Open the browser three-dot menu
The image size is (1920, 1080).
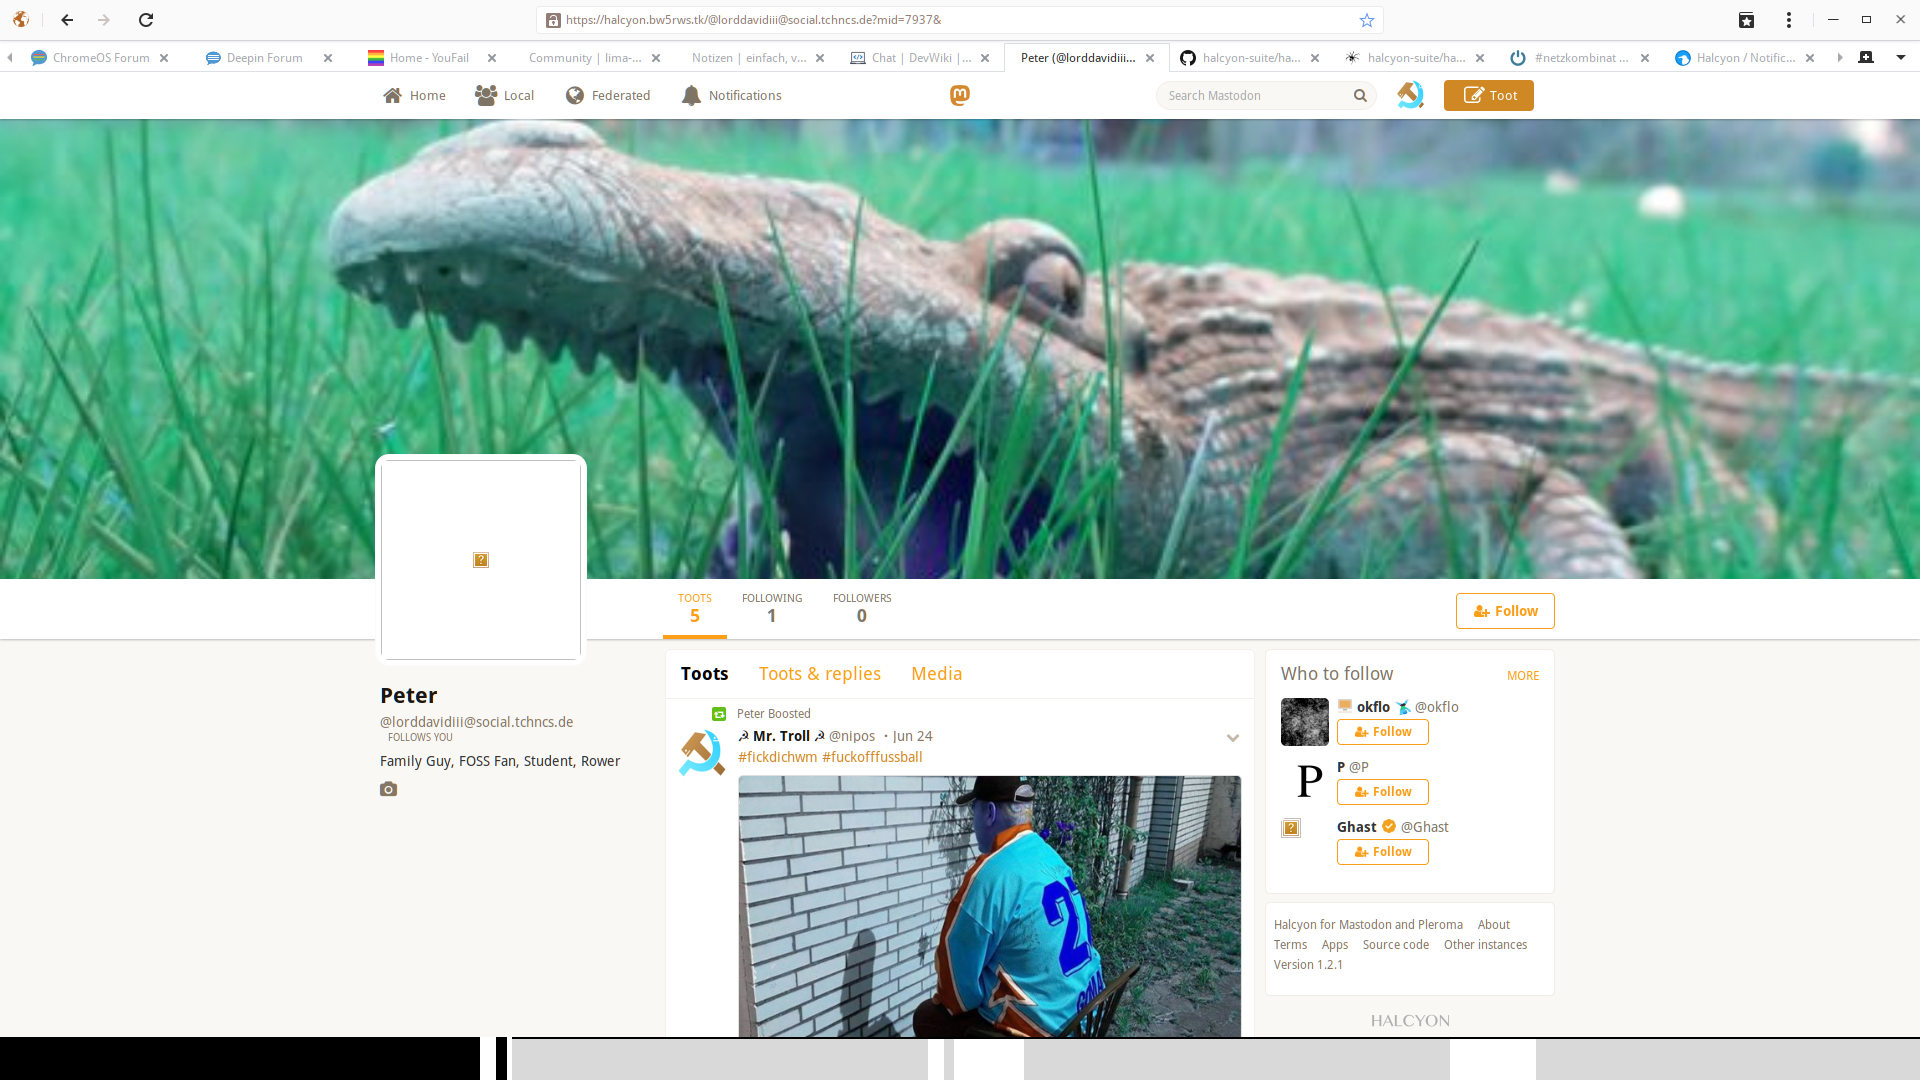[x=1789, y=20]
